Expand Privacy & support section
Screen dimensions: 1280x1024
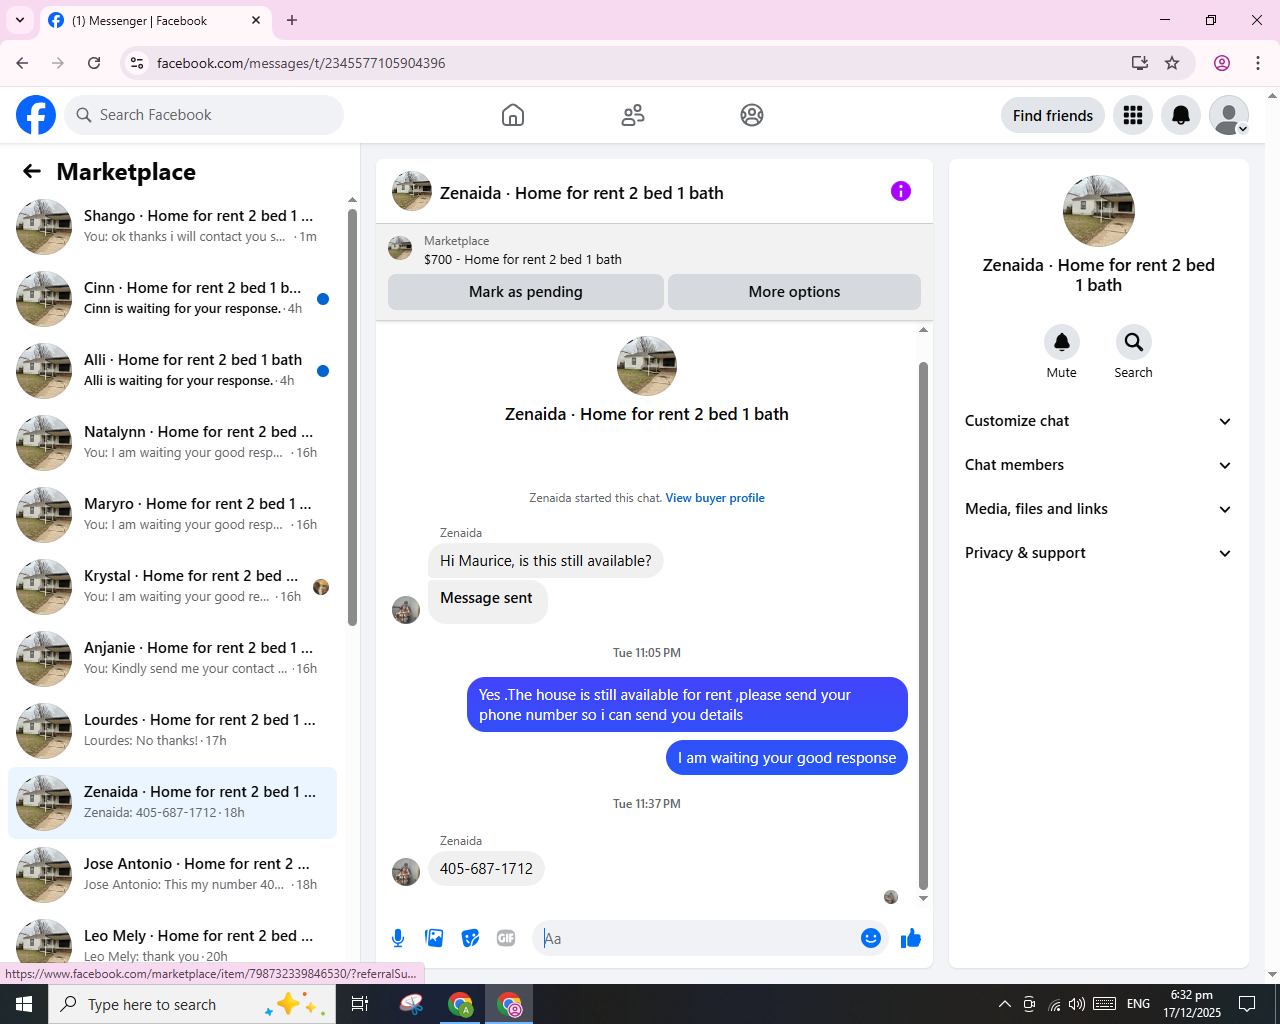[x=1098, y=553]
